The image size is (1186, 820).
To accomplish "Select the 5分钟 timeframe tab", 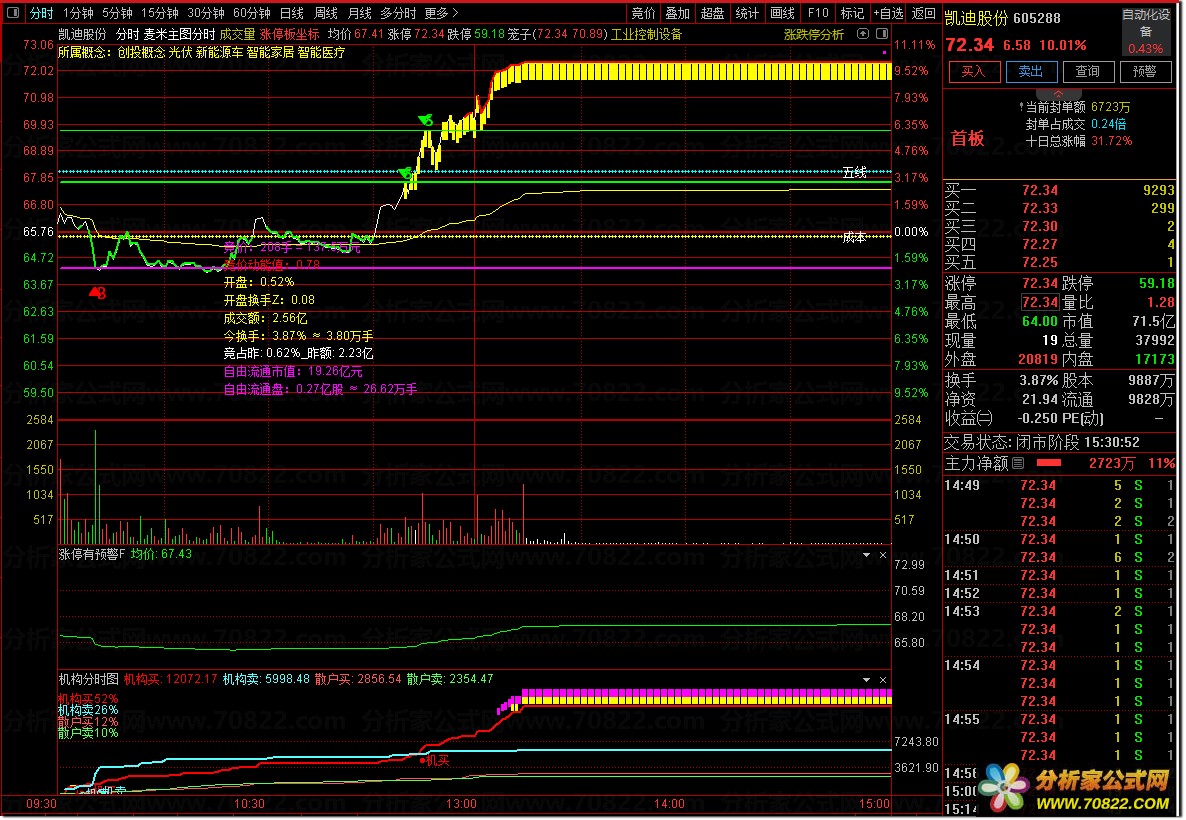I will tap(117, 13).
